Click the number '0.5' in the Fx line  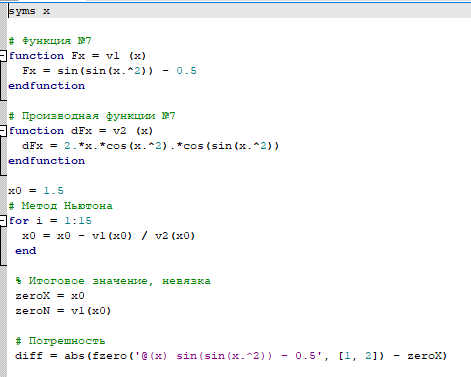point(186,71)
